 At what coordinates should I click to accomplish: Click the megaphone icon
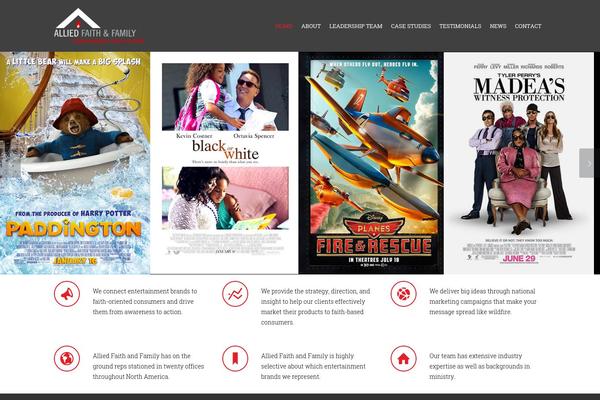tap(67, 294)
